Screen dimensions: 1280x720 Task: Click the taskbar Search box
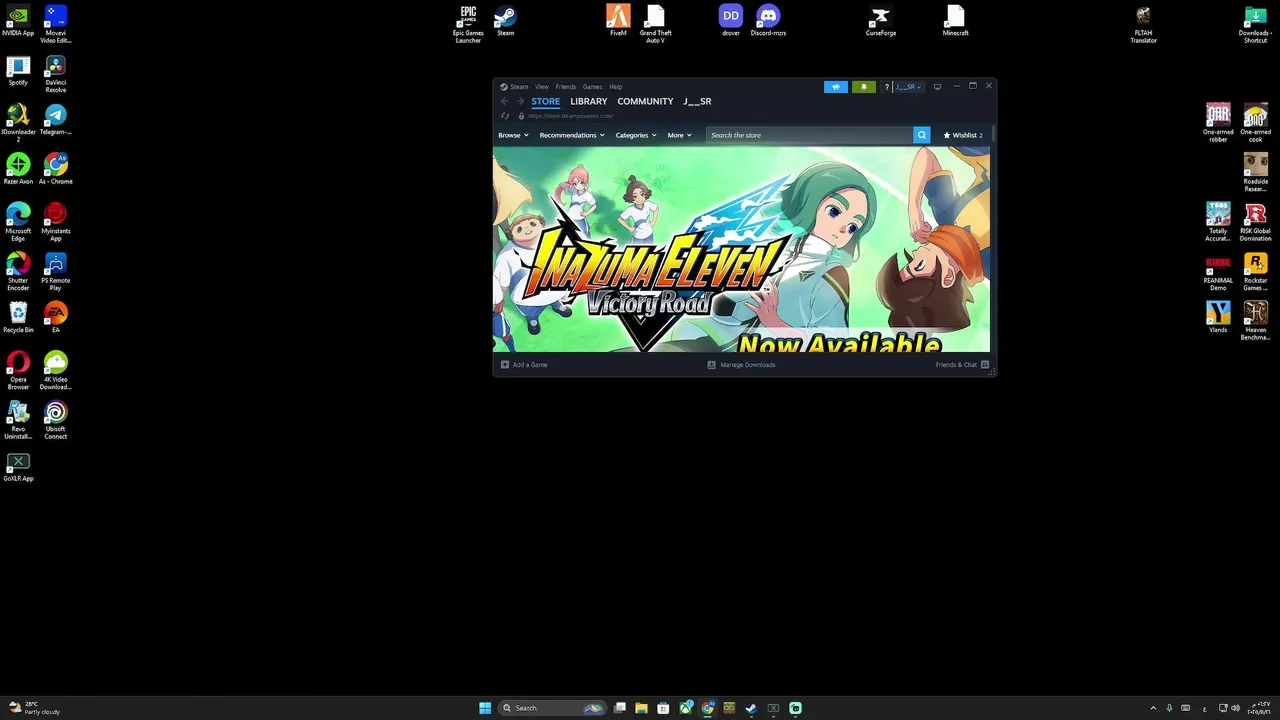point(552,708)
